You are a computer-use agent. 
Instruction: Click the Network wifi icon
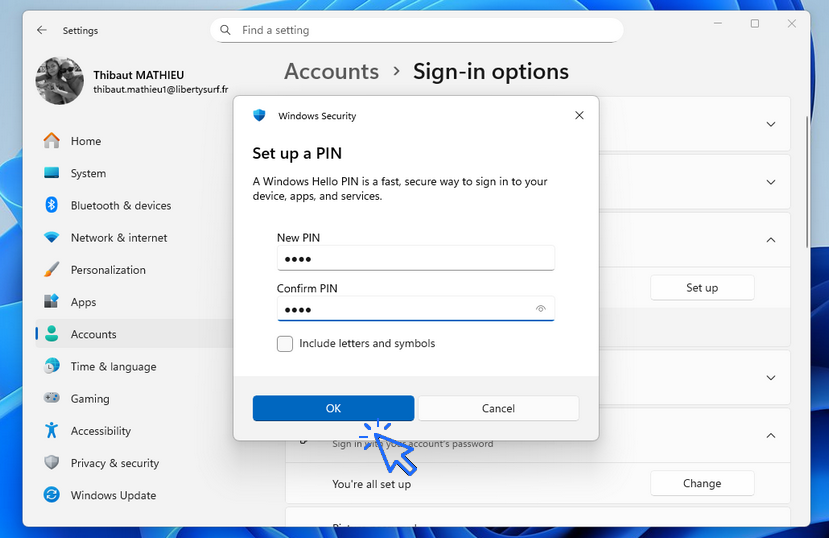51,237
